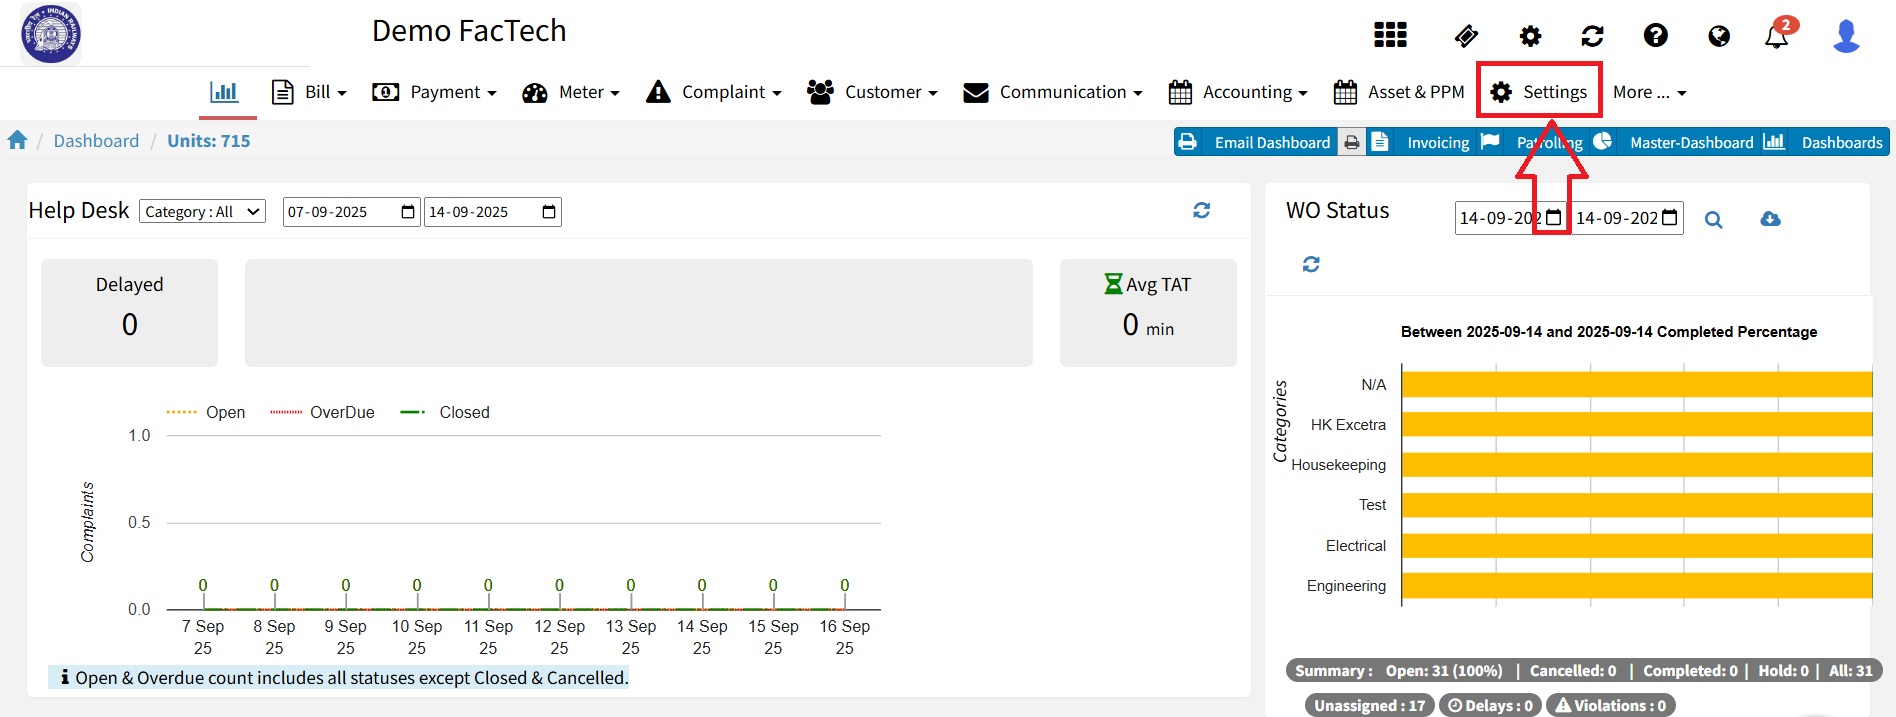Image resolution: width=1896 pixels, height=717 pixels.
Task: Open the Asset & PPM menu
Action: (x=1399, y=92)
